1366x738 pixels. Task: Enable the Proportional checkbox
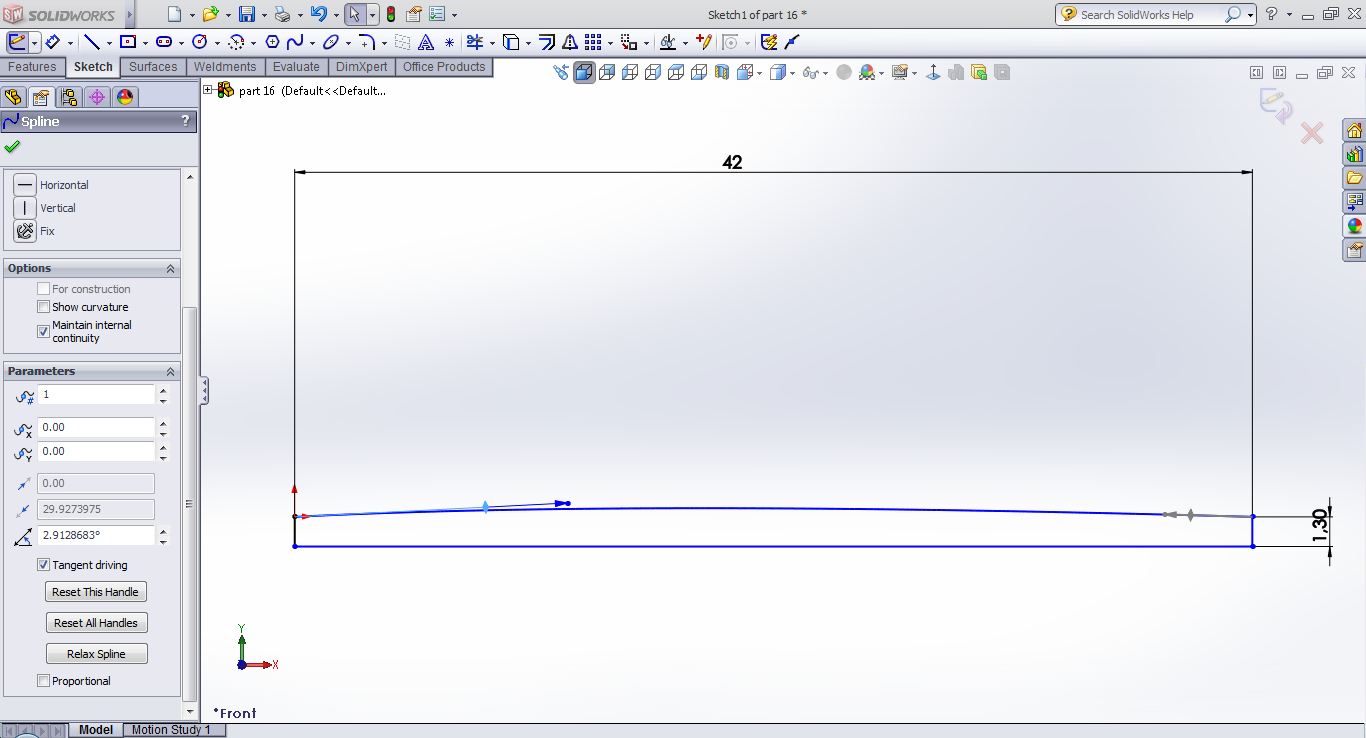point(43,681)
